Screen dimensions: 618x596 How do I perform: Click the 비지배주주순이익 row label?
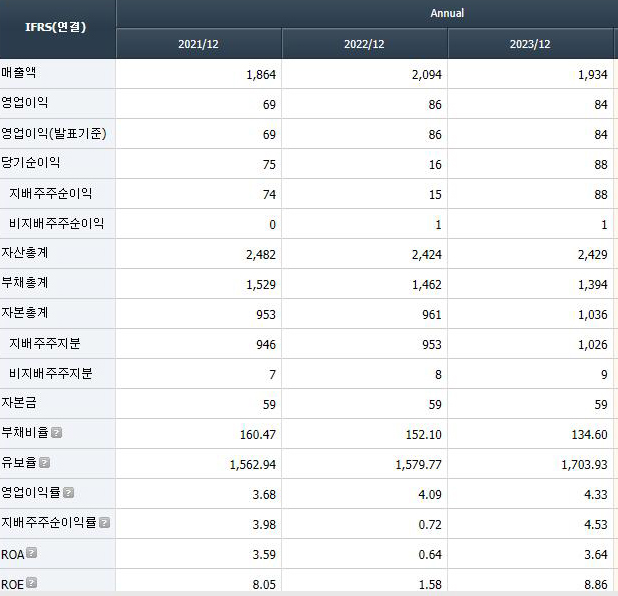coord(56,223)
